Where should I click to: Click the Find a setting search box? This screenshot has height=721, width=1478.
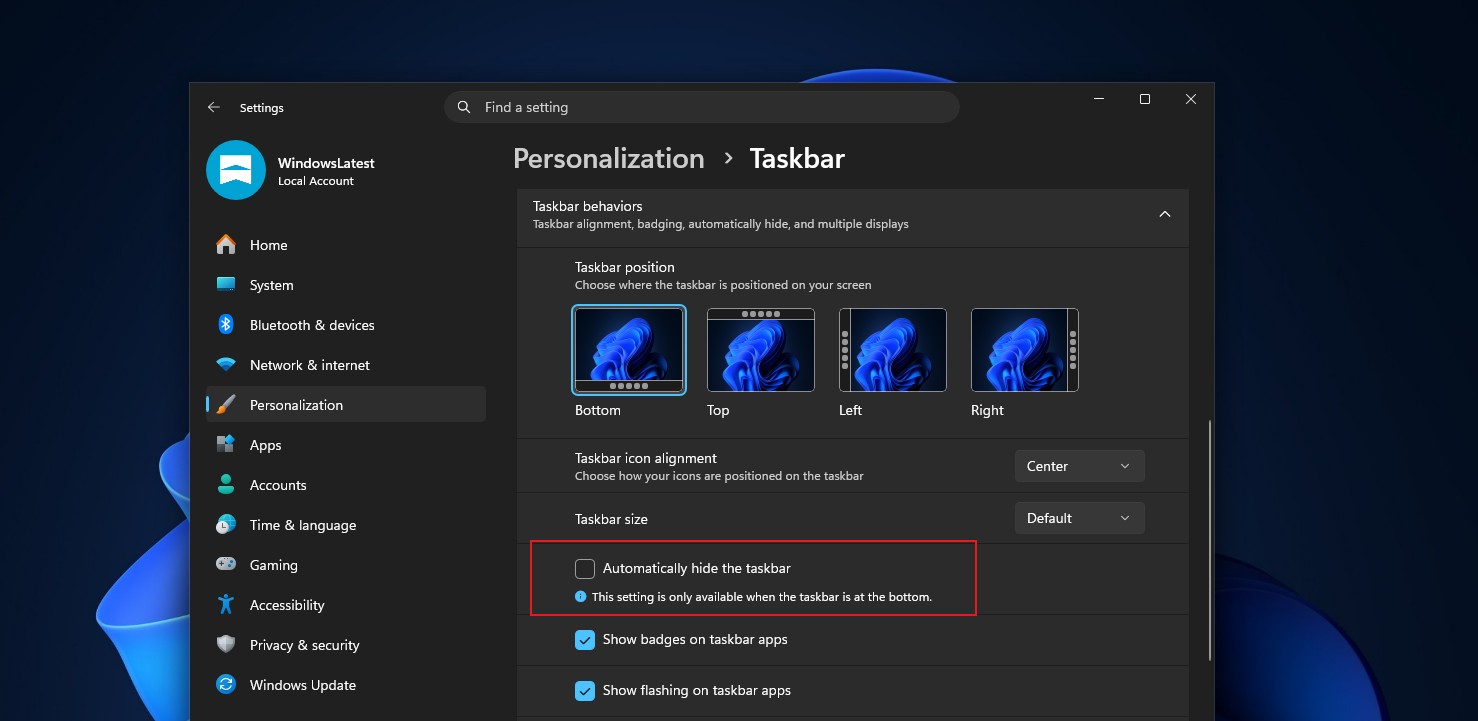701,107
